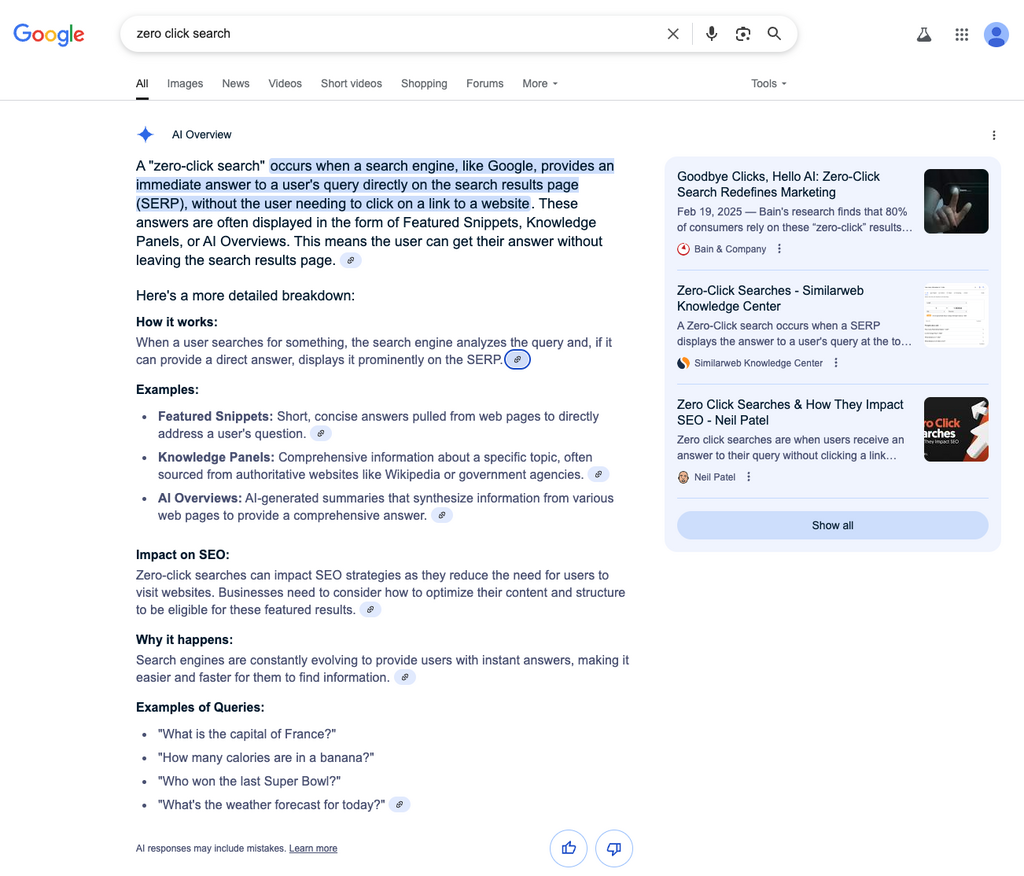Viewport: 1024px width, 876px height.
Task: Start voice search with microphone
Action: (x=711, y=34)
